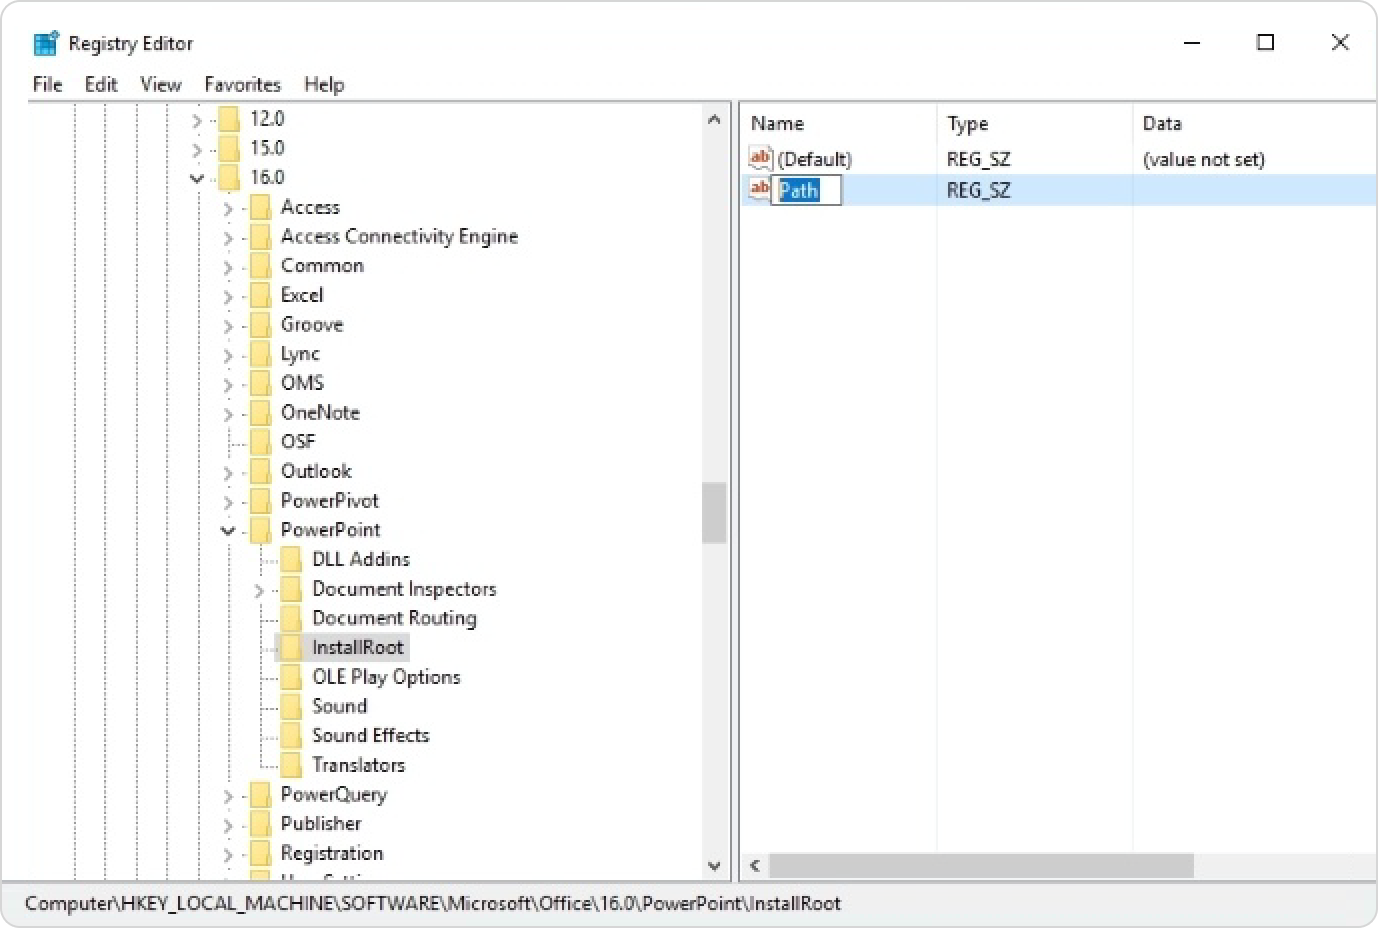Click the 16.0 folder icon
Image resolution: width=1378 pixels, height=928 pixels.
click(x=229, y=177)
